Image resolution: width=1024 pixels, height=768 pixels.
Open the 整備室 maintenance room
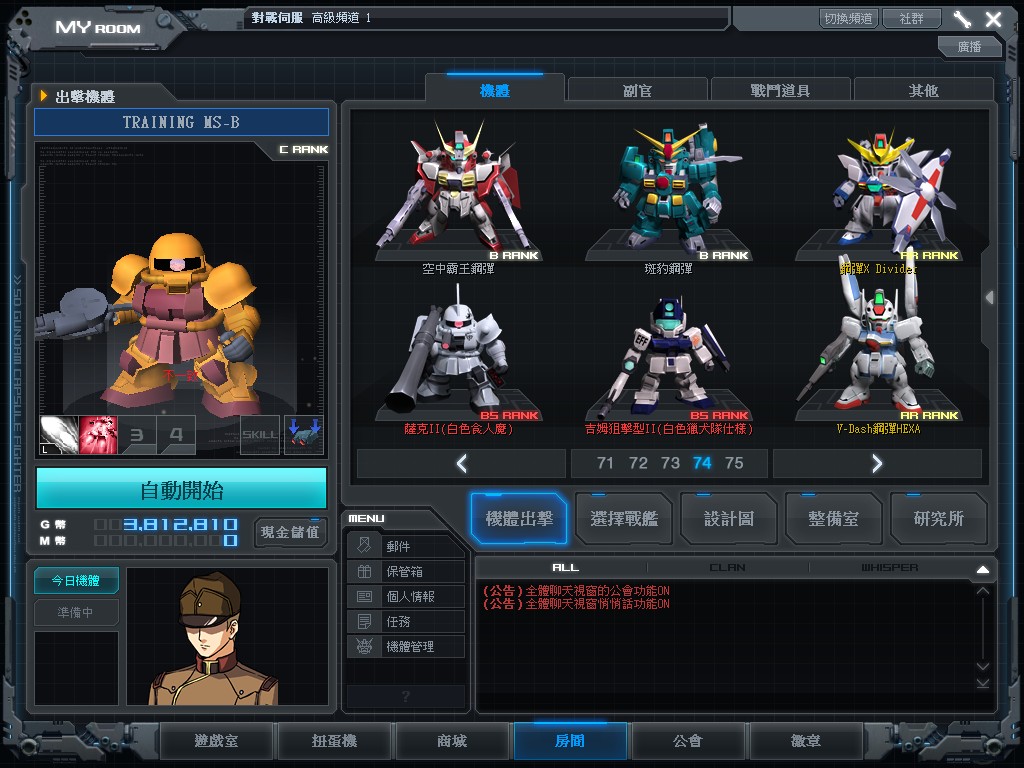point(834,519)
